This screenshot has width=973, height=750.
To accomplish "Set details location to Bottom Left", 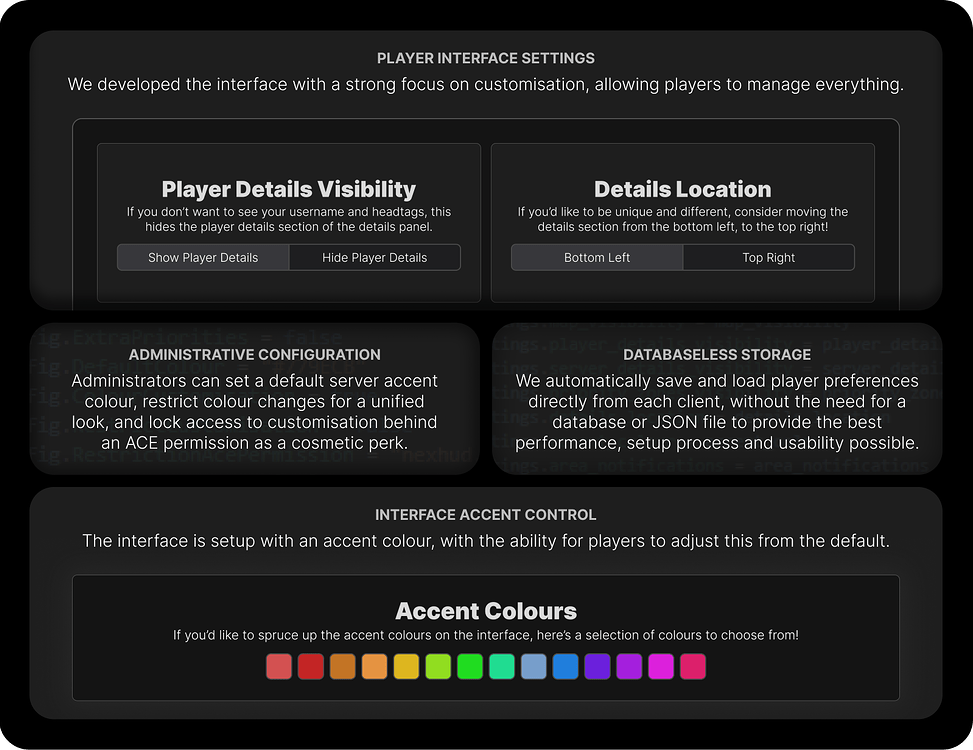I will point(596,257).
